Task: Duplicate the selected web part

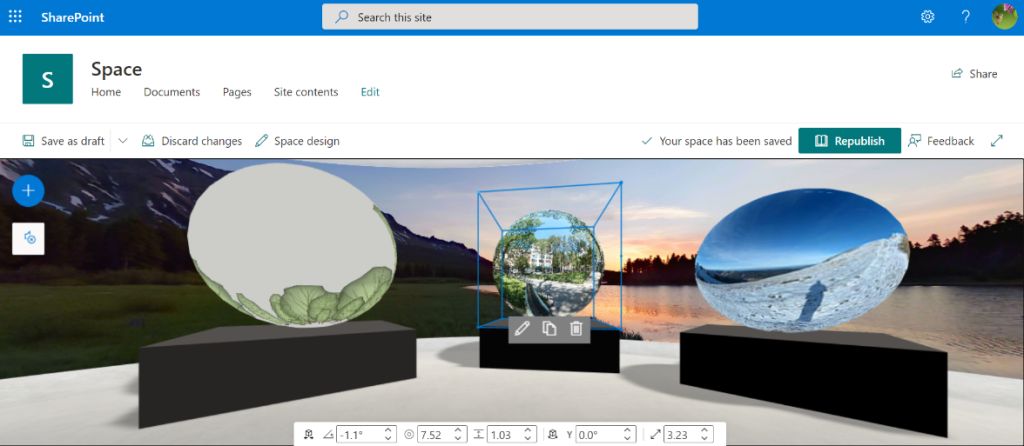Action: (549, 329)
